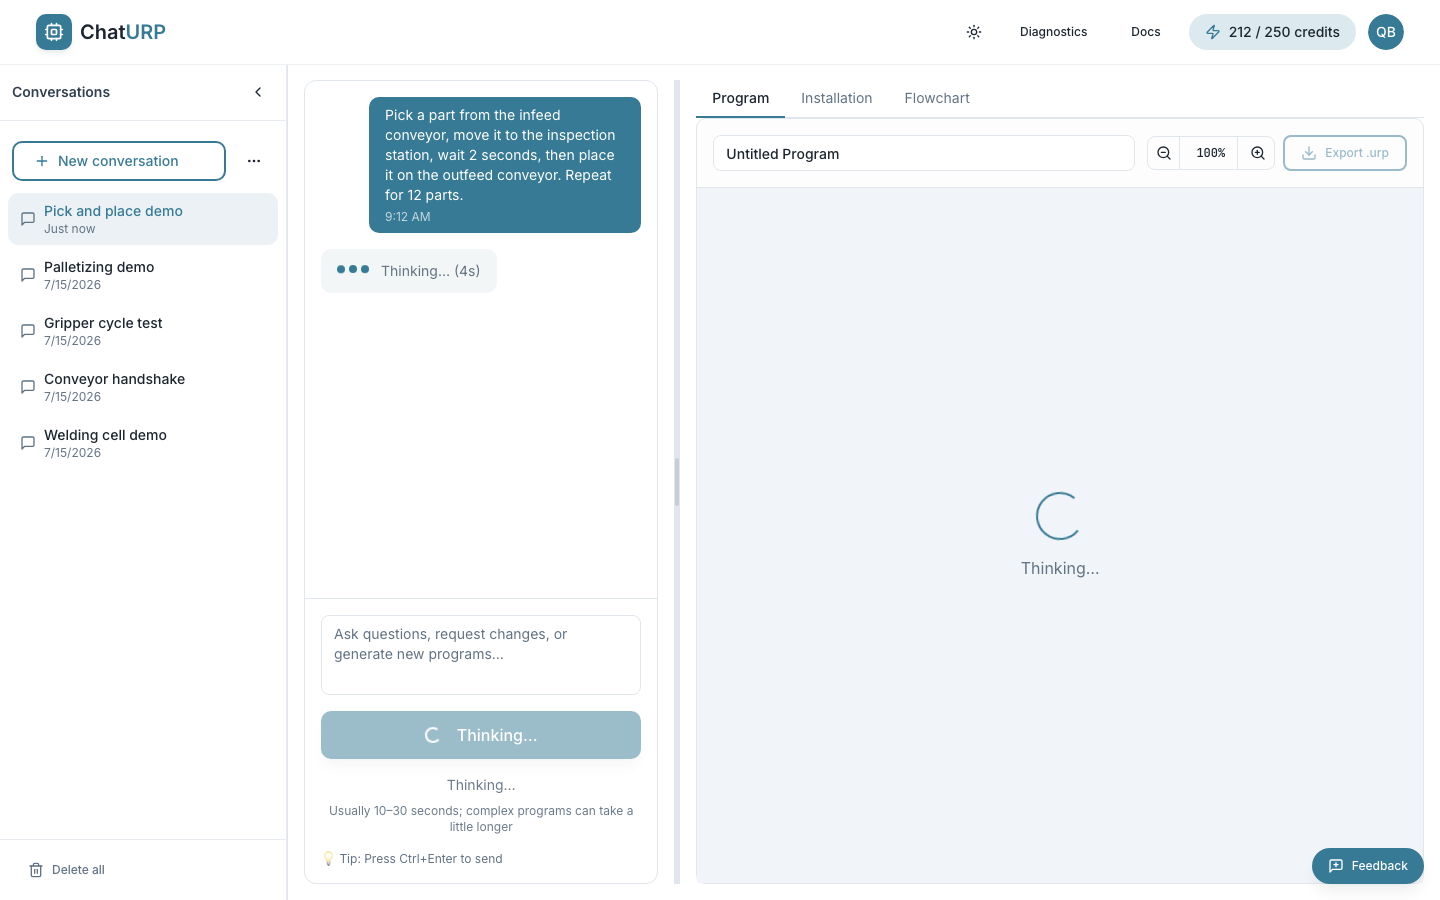Click the chat bubble icon beside Gripper cycle test

[x=28, y=331]
